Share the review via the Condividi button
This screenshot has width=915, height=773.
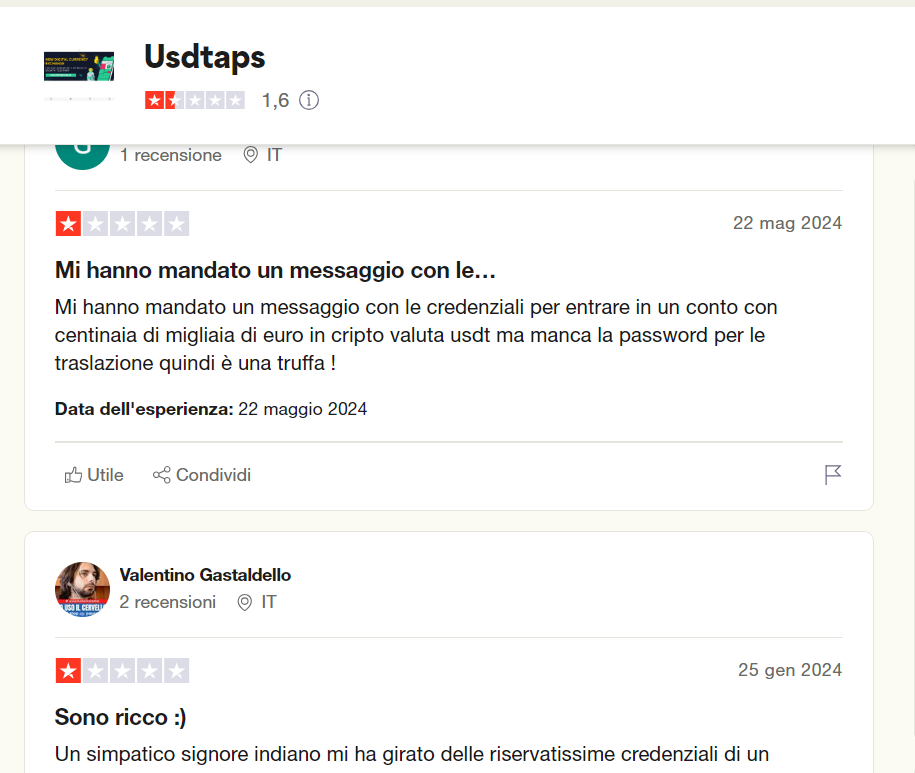[202, 475]
